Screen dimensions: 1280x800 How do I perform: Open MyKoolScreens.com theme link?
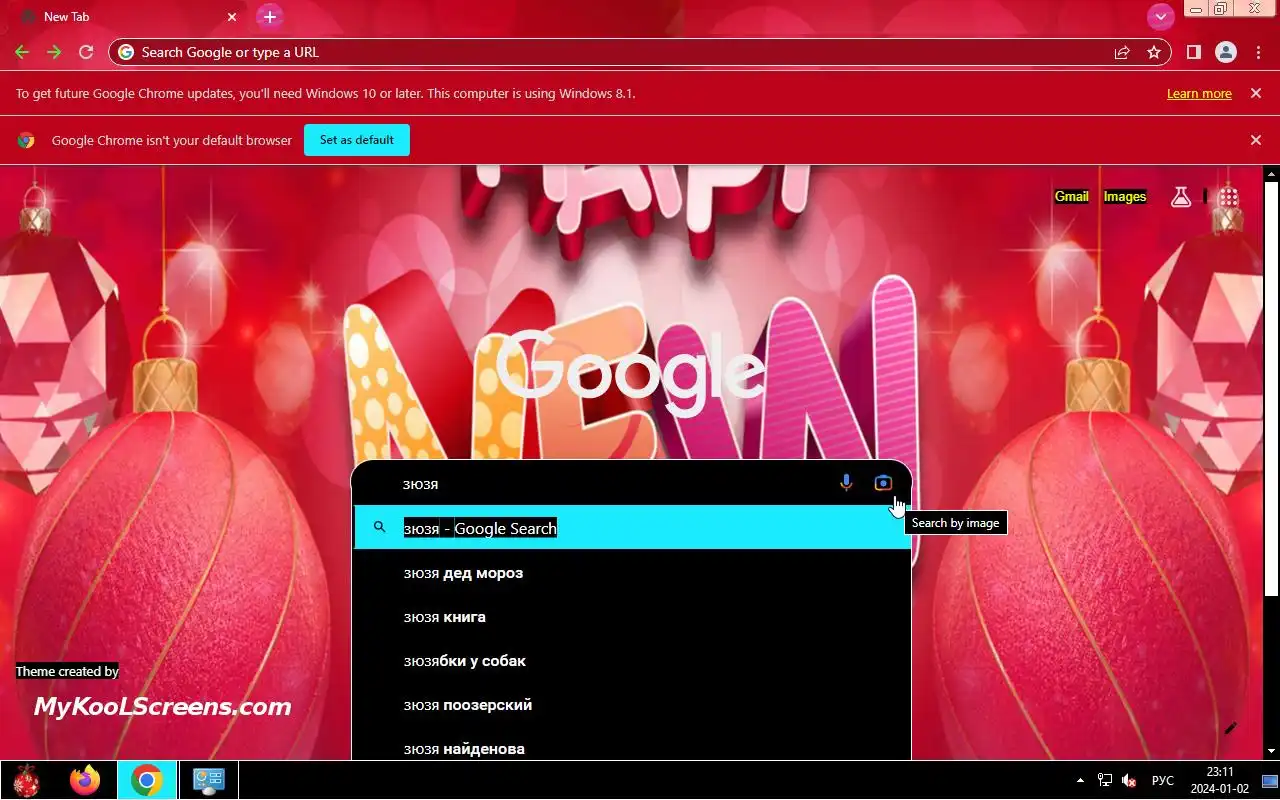(x=162, y=707)
